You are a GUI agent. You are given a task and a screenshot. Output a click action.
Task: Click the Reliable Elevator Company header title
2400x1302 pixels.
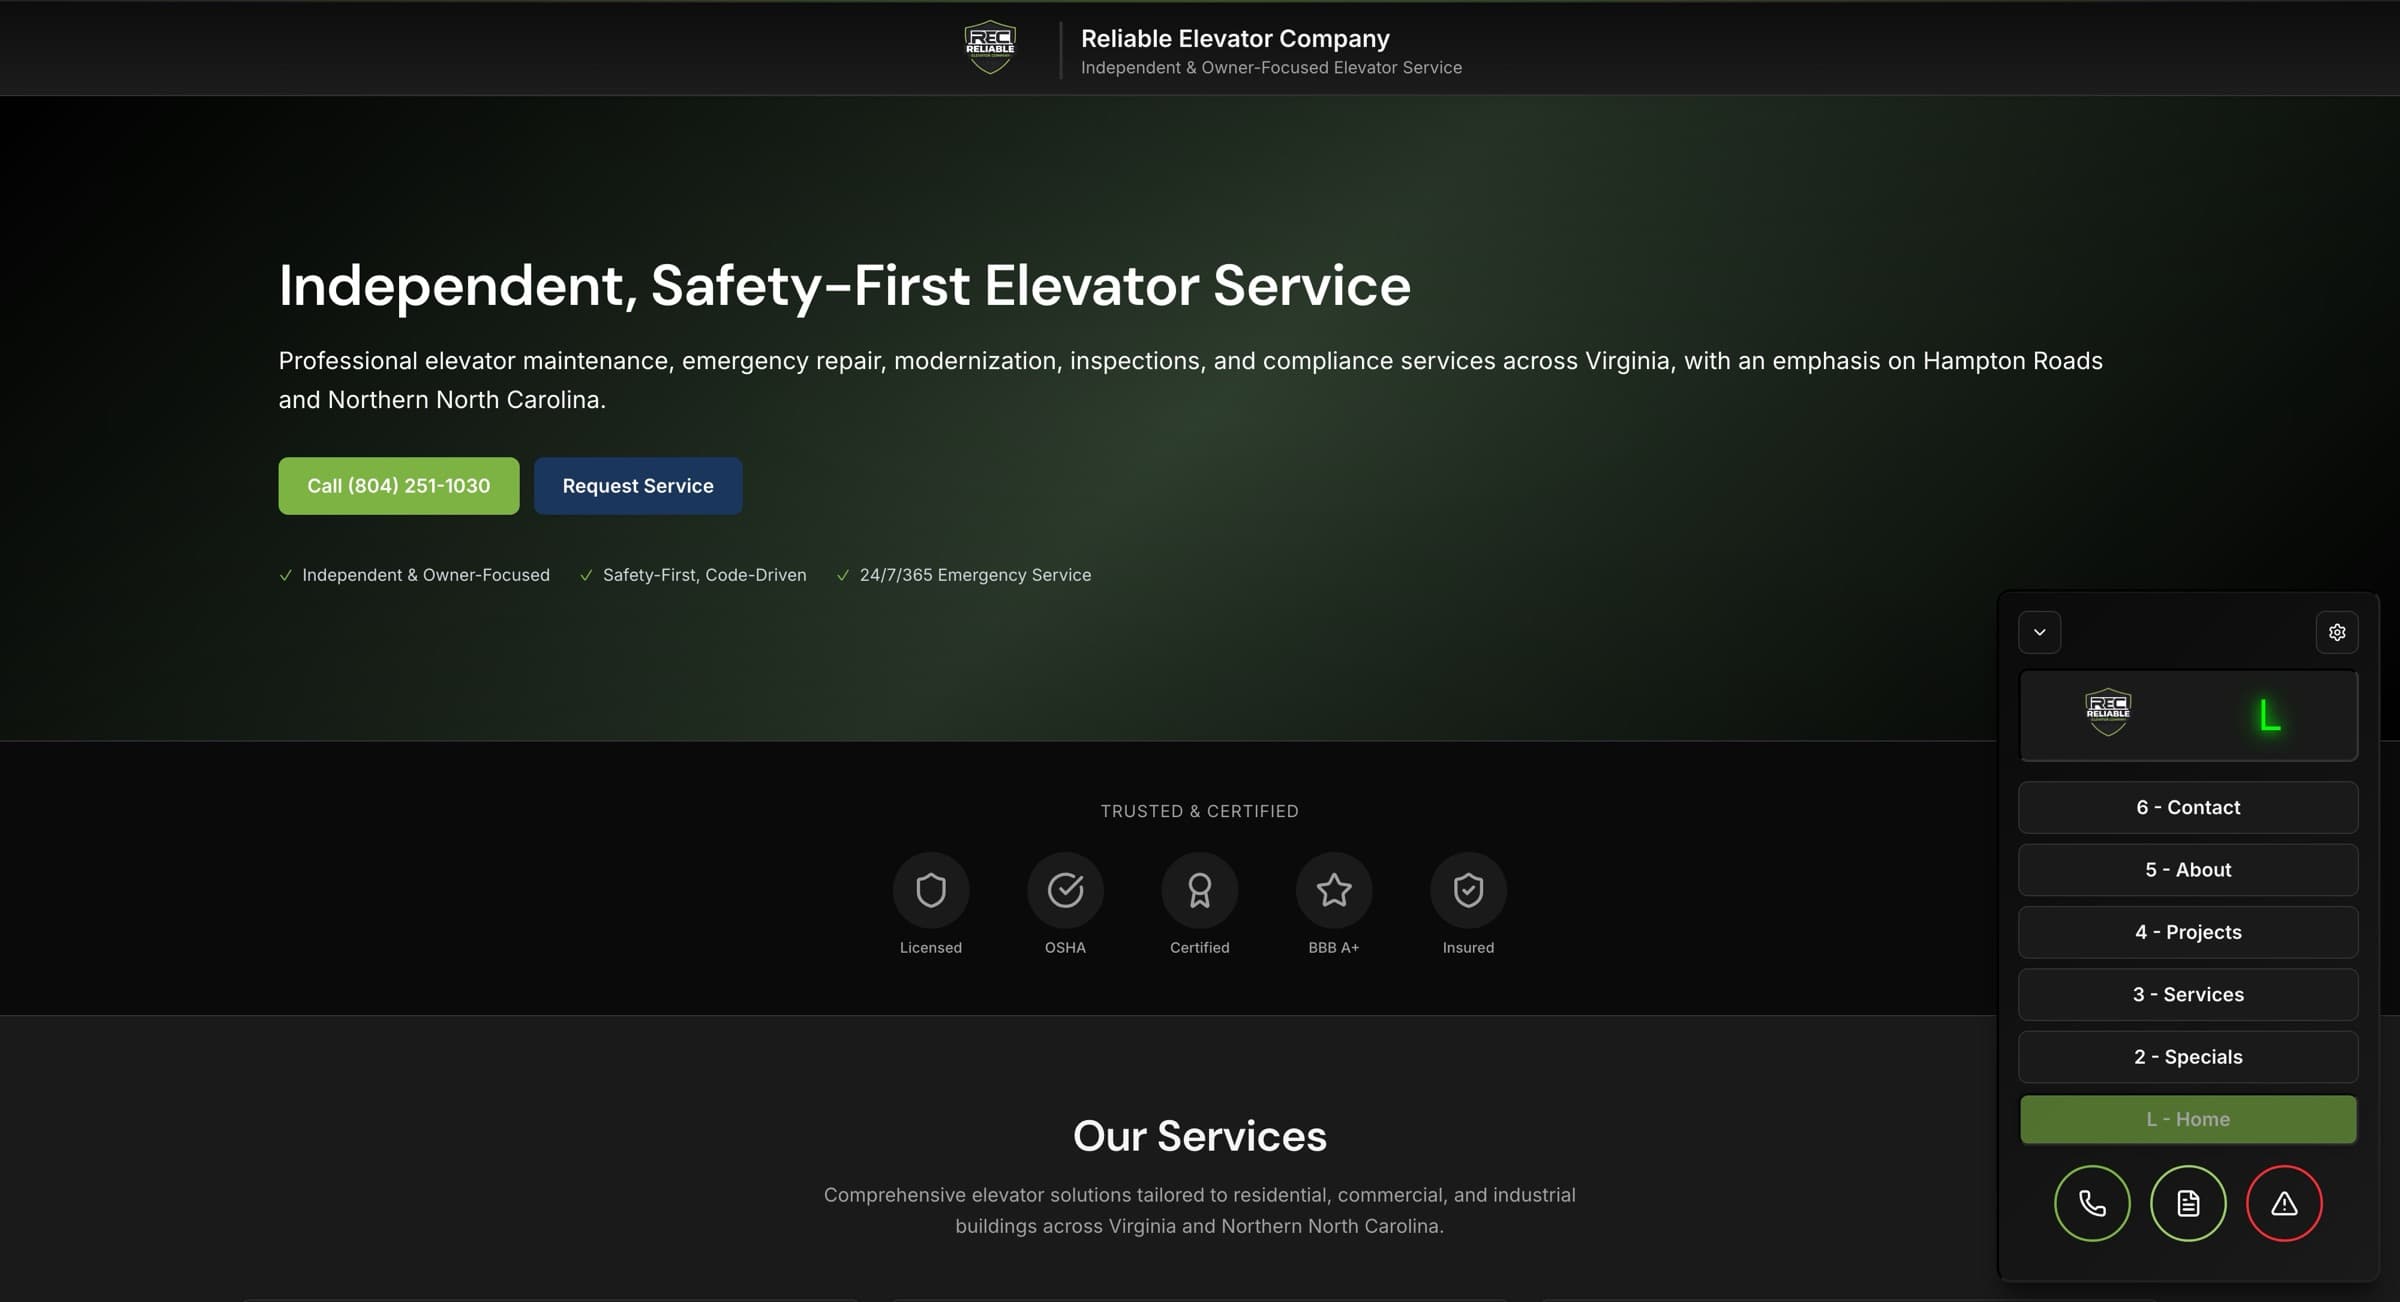coord(1235,38)
